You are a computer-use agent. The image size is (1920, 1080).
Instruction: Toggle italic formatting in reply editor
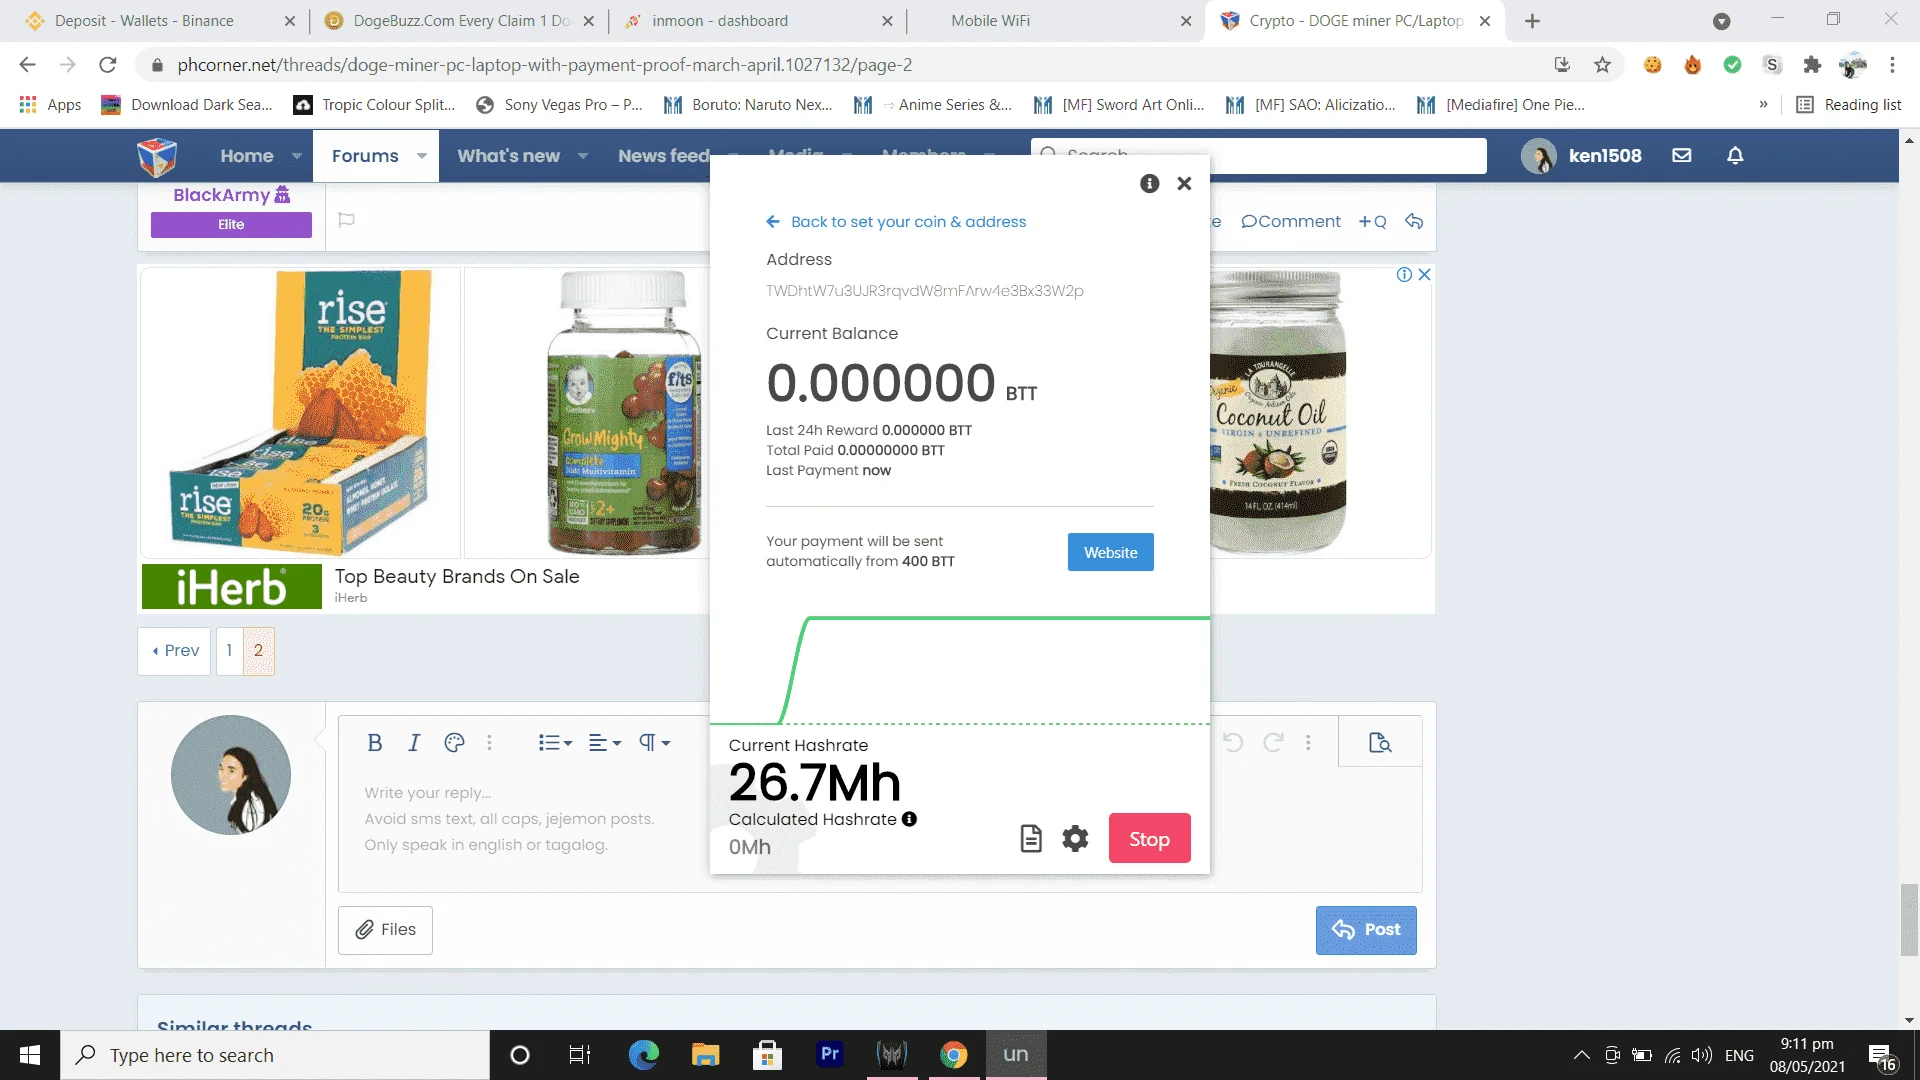click(414, 743)
